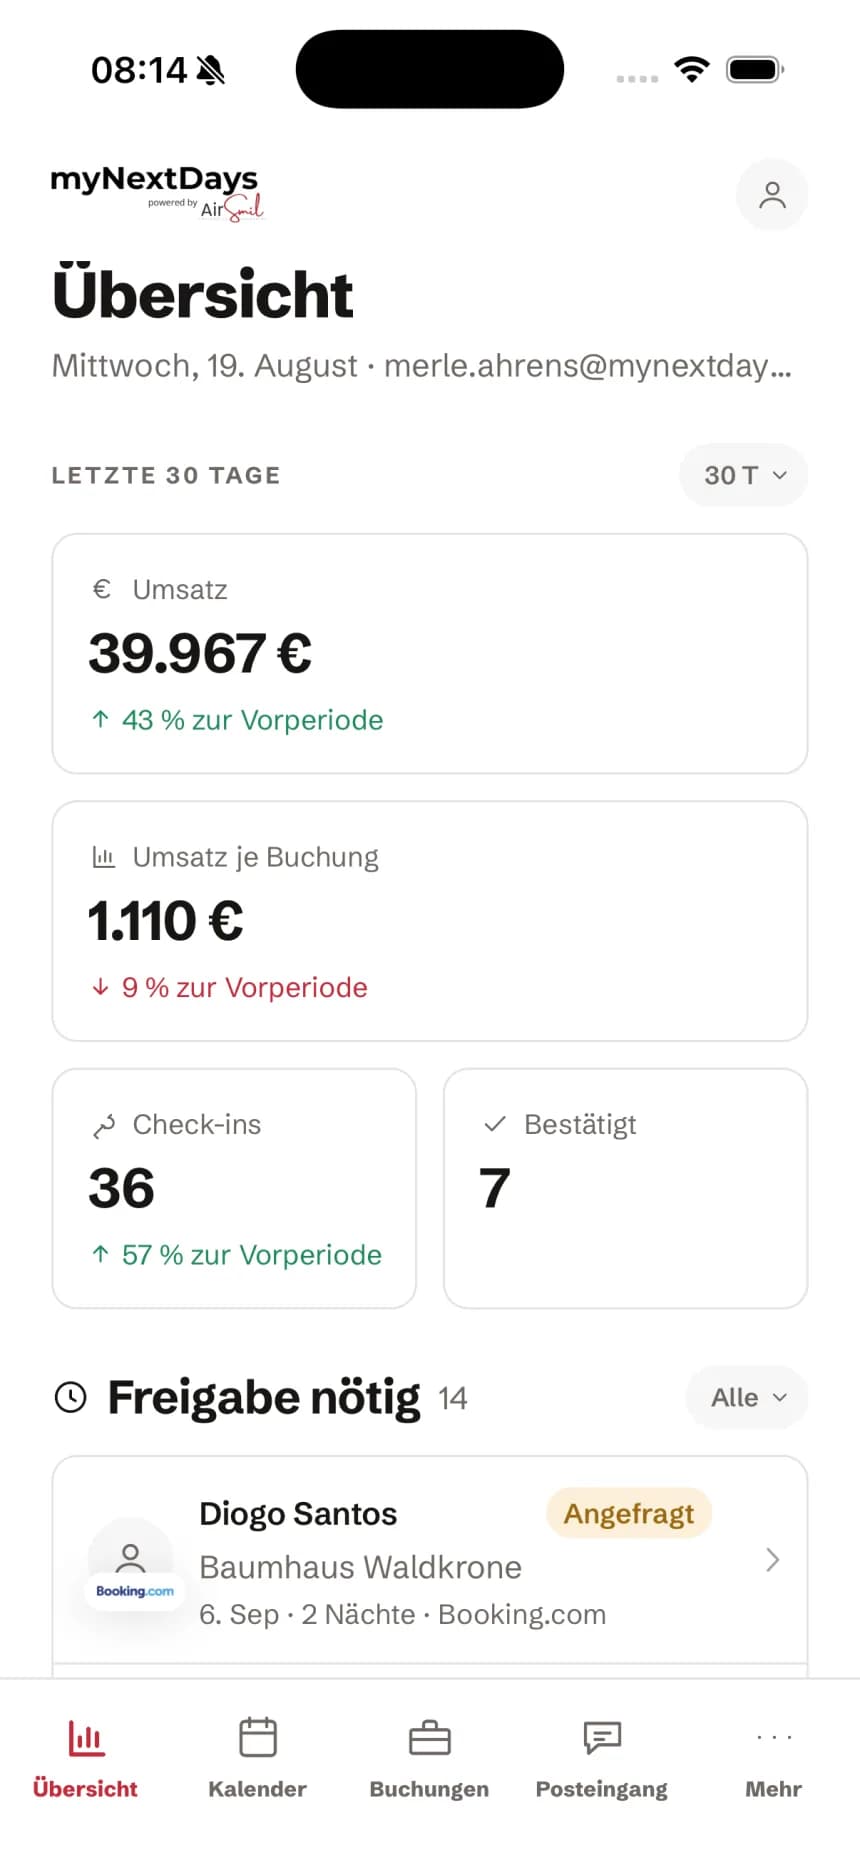Screen dimensions: 860x1870
Task: Tap the Kalender calendar icon
Action: (x=258, y=1737)
